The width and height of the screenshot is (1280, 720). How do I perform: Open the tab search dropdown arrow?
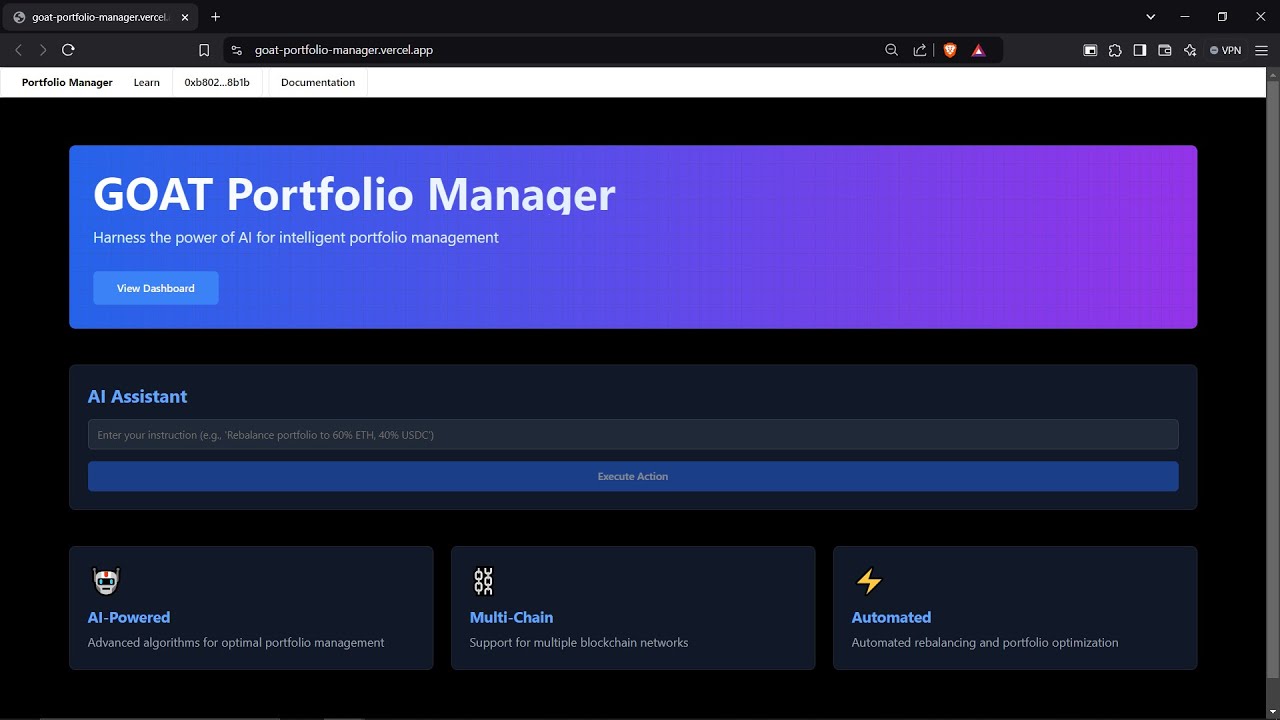1150,17
